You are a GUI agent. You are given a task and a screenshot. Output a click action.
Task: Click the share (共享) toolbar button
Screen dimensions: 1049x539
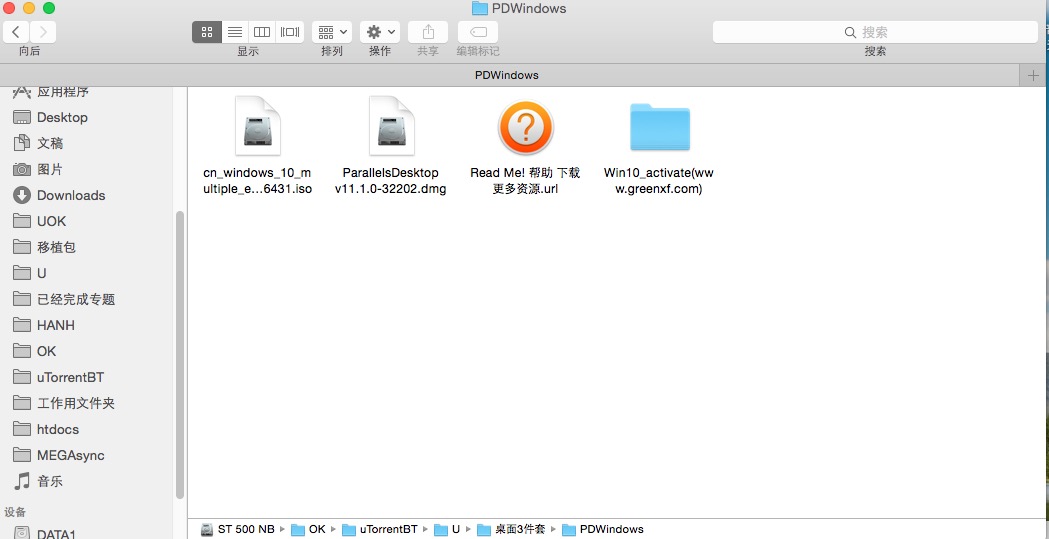click(x=428, y=31)
